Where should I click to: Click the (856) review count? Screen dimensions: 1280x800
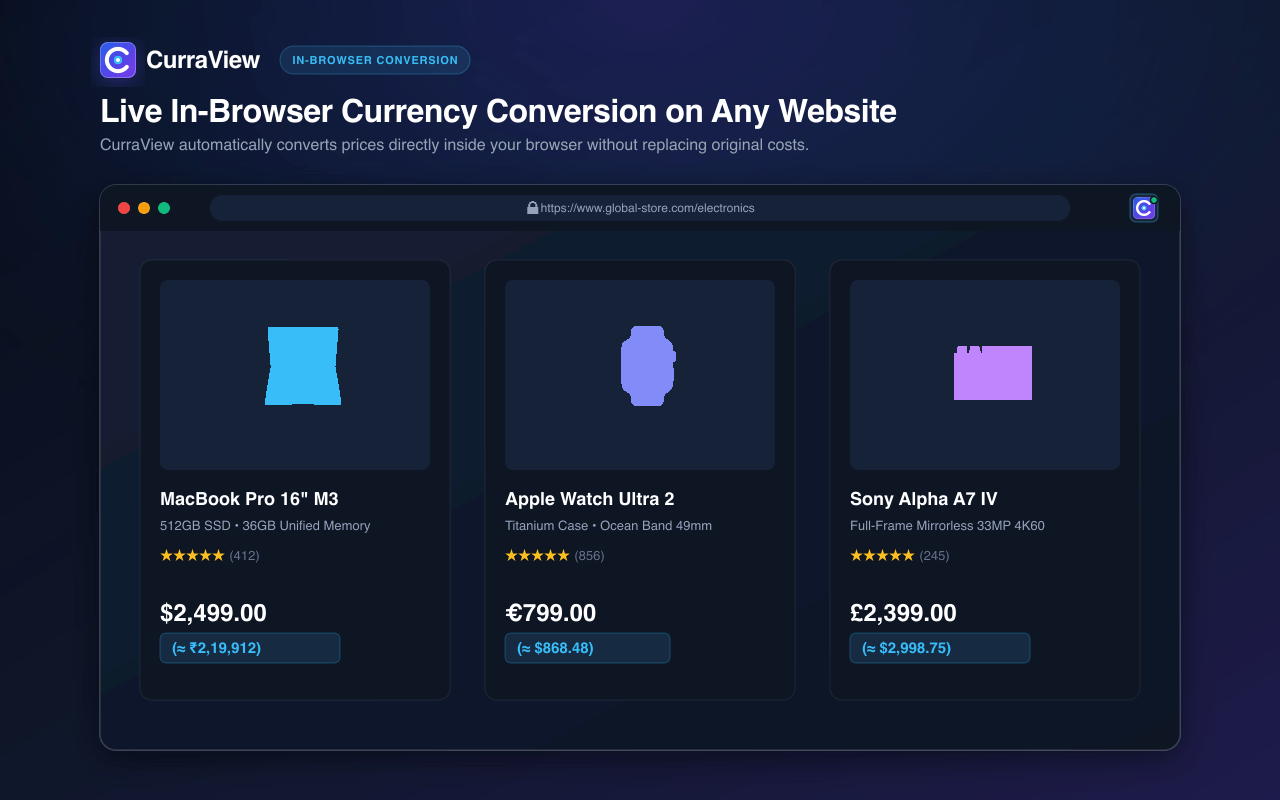(x=589, y=555)
